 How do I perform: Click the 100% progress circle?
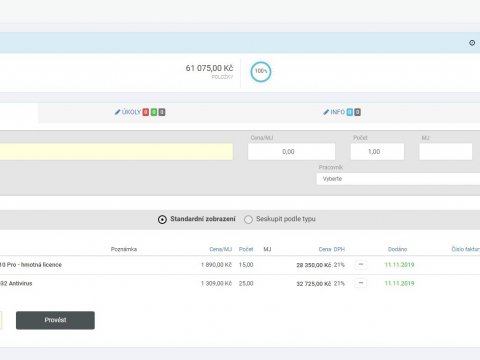point(261,71)
